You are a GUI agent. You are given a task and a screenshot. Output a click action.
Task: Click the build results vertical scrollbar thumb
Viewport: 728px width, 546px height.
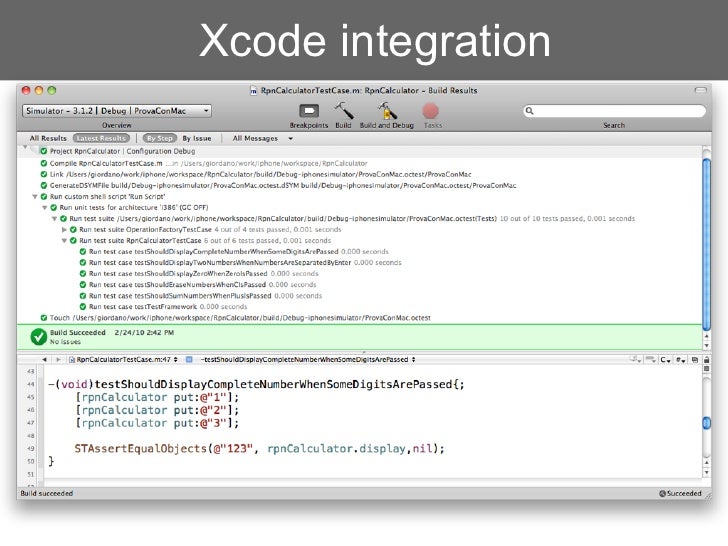click(706, 244)
